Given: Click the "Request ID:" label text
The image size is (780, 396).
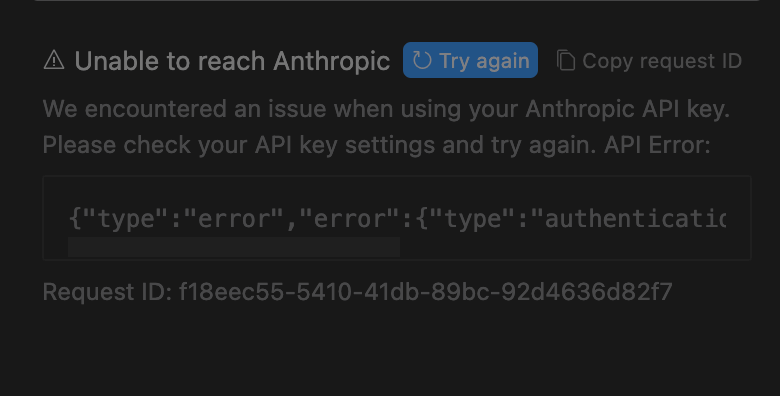Looking at the screenshot, I should point(107,292).
